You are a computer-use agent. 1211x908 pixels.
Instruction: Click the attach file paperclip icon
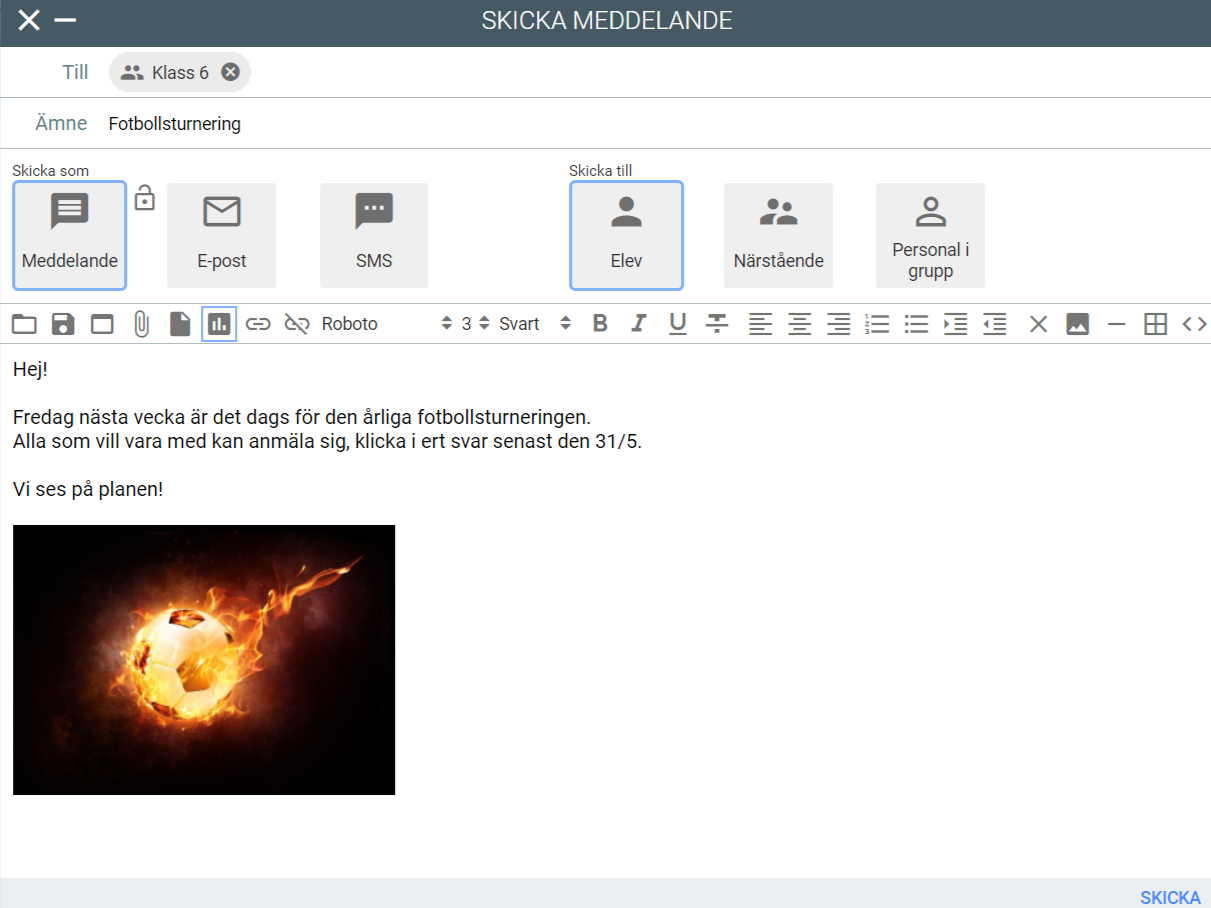pyautogui.click(x=141, y=324)
